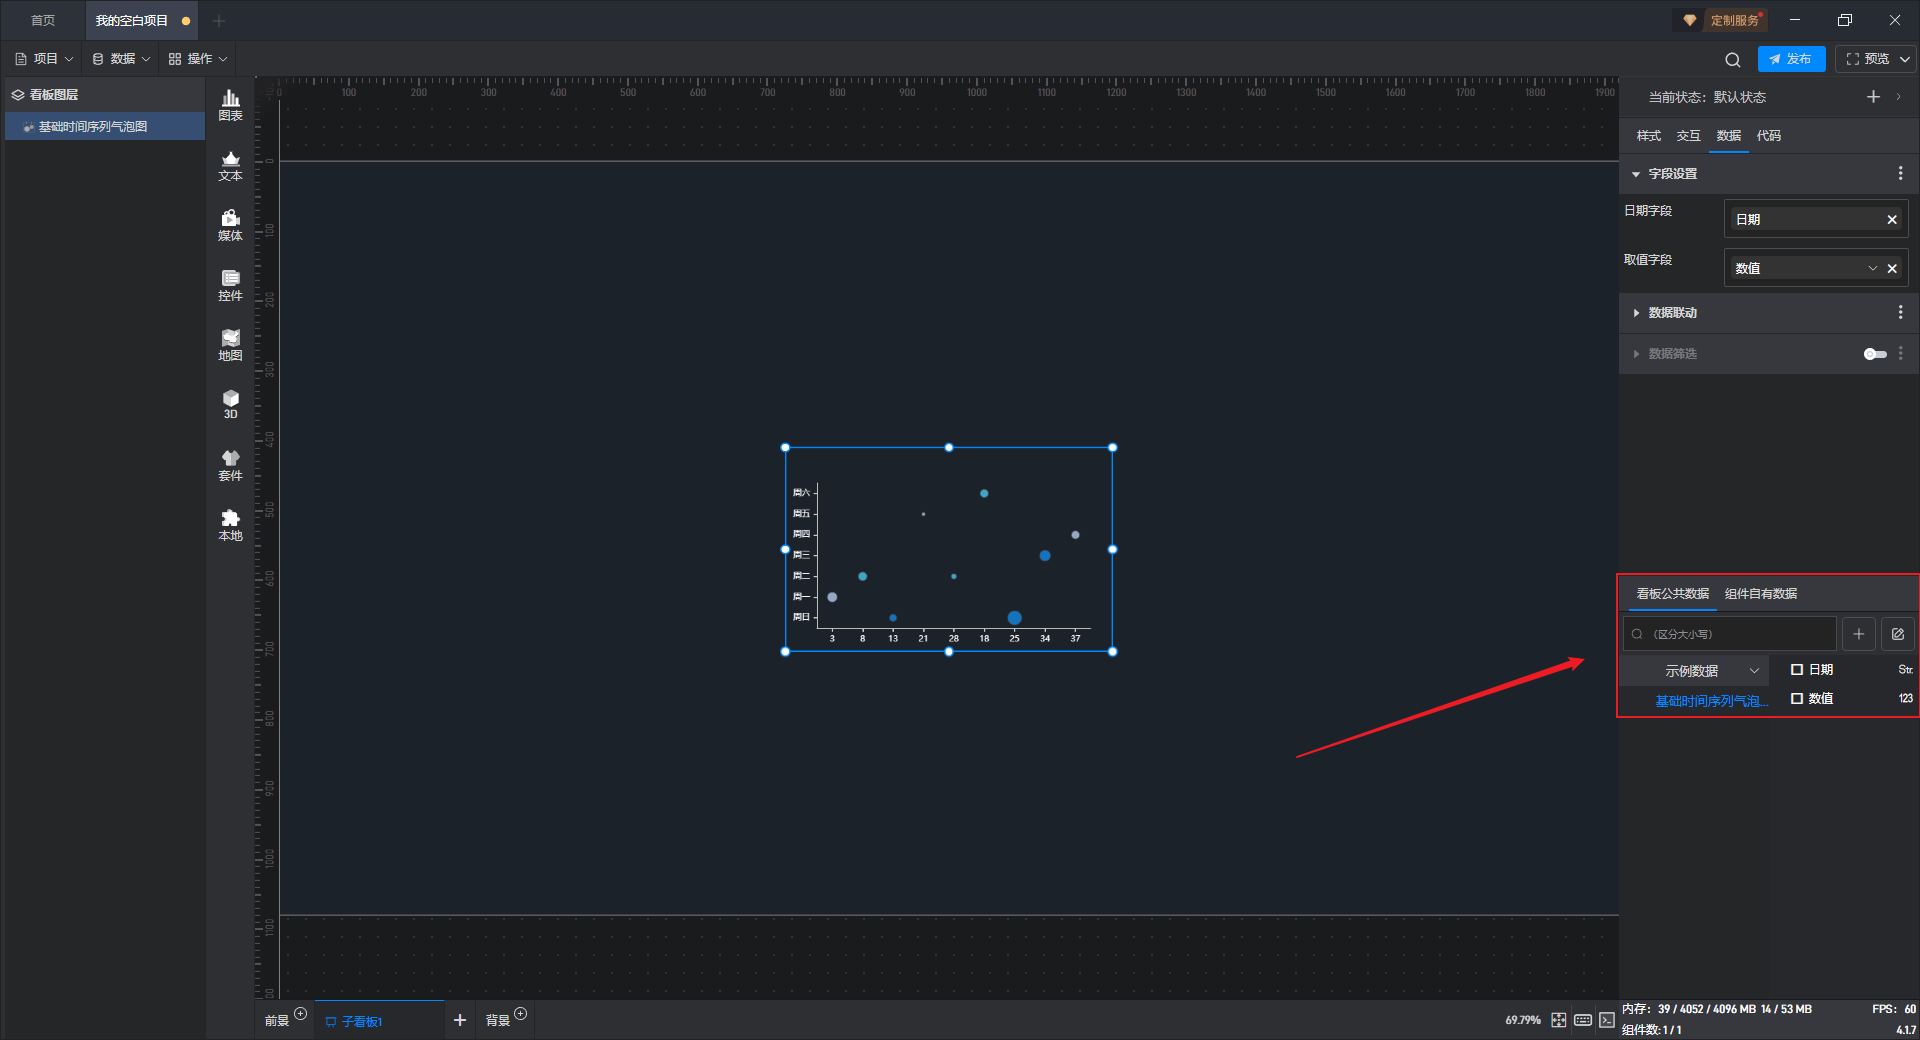The width and height of the screenshot is (1920, 1040).
Task: Click the plus icon beside 前景
Action: [301, 1014]
